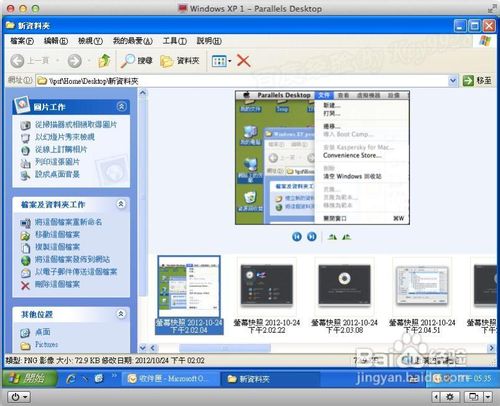Select thumbnail 螢幕快照 下午2.02.04

[189, 295]
